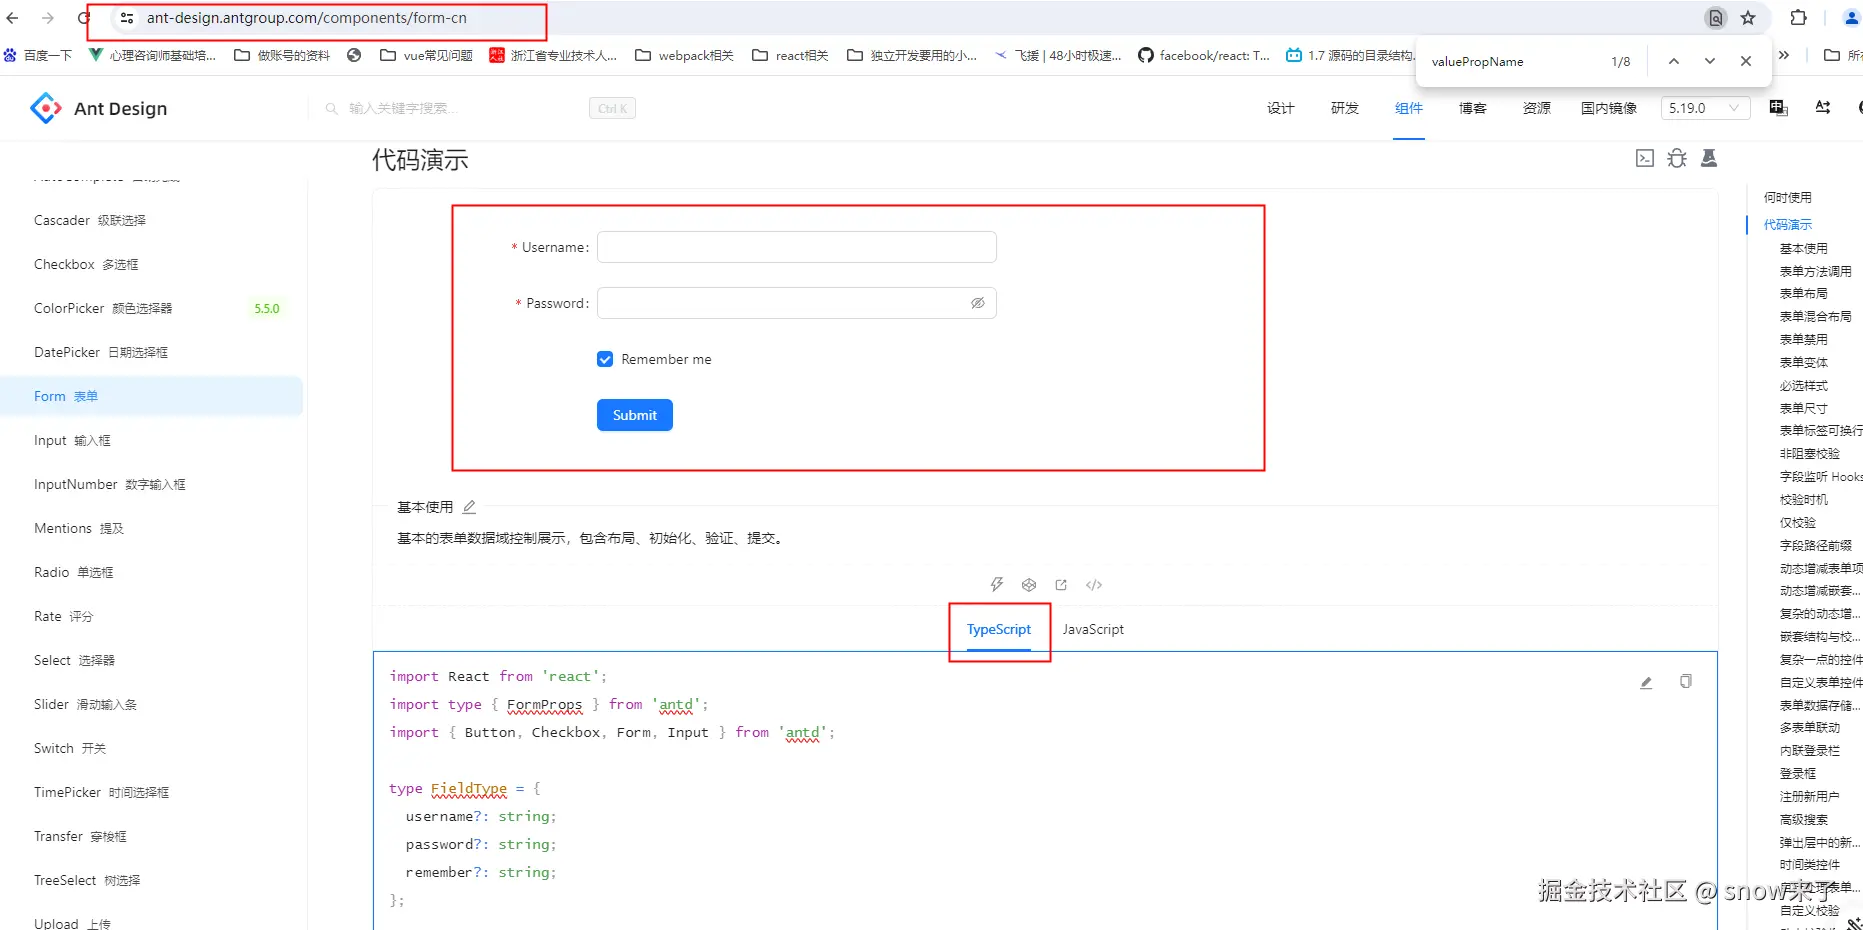Open the 百度一下 bookmark

tap(38, 55)
